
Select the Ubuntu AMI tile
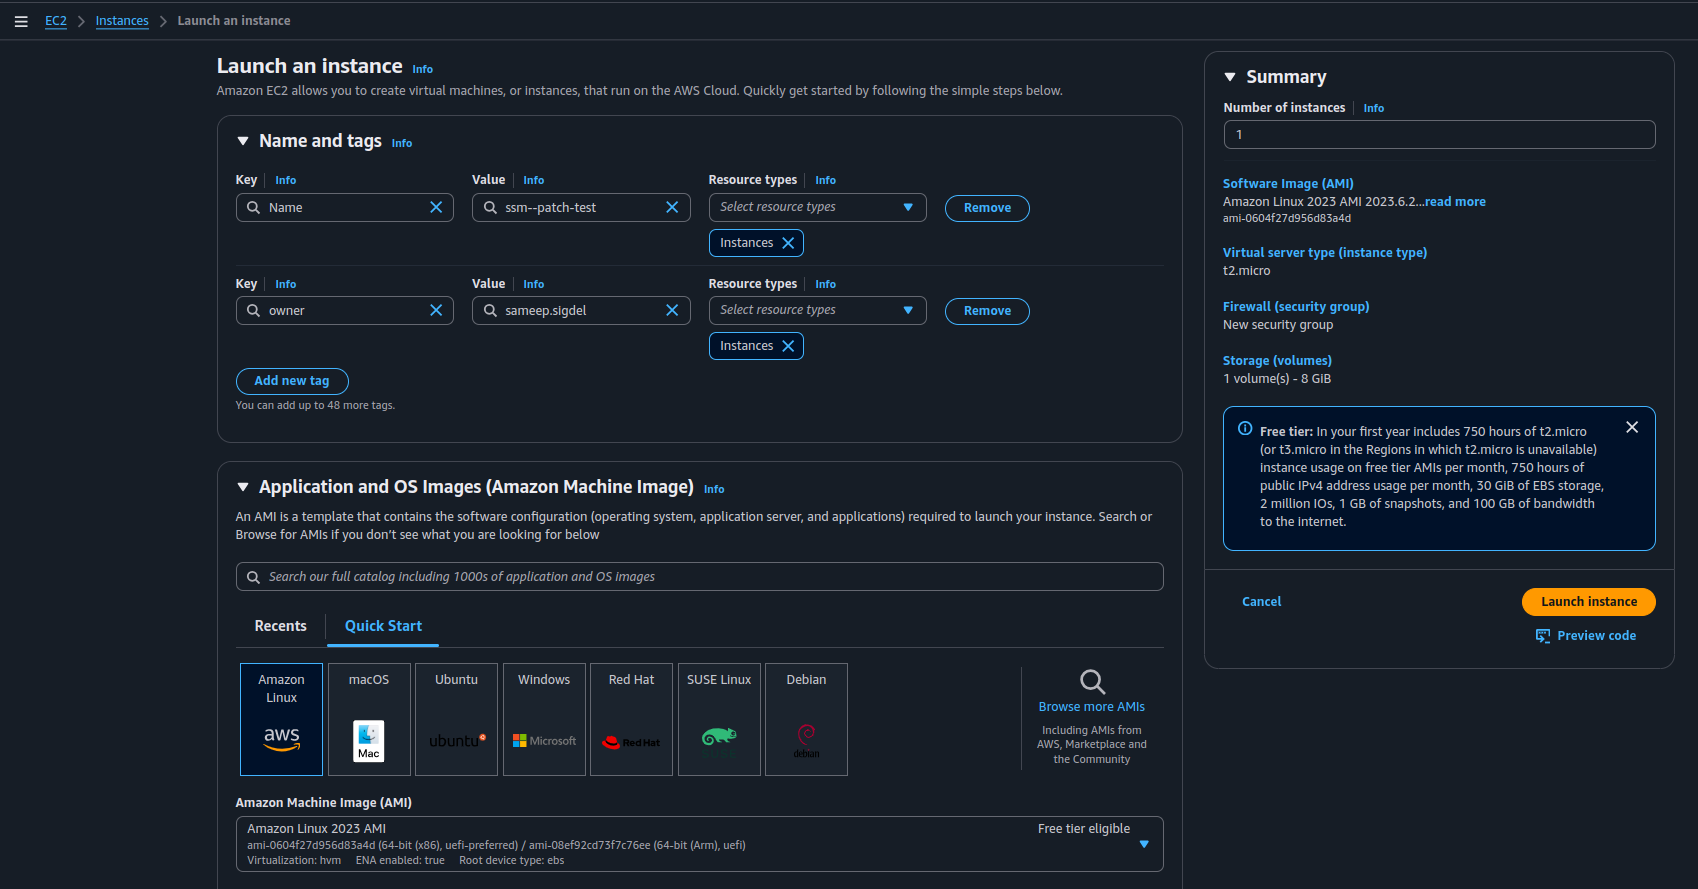[x=456, y=719]
